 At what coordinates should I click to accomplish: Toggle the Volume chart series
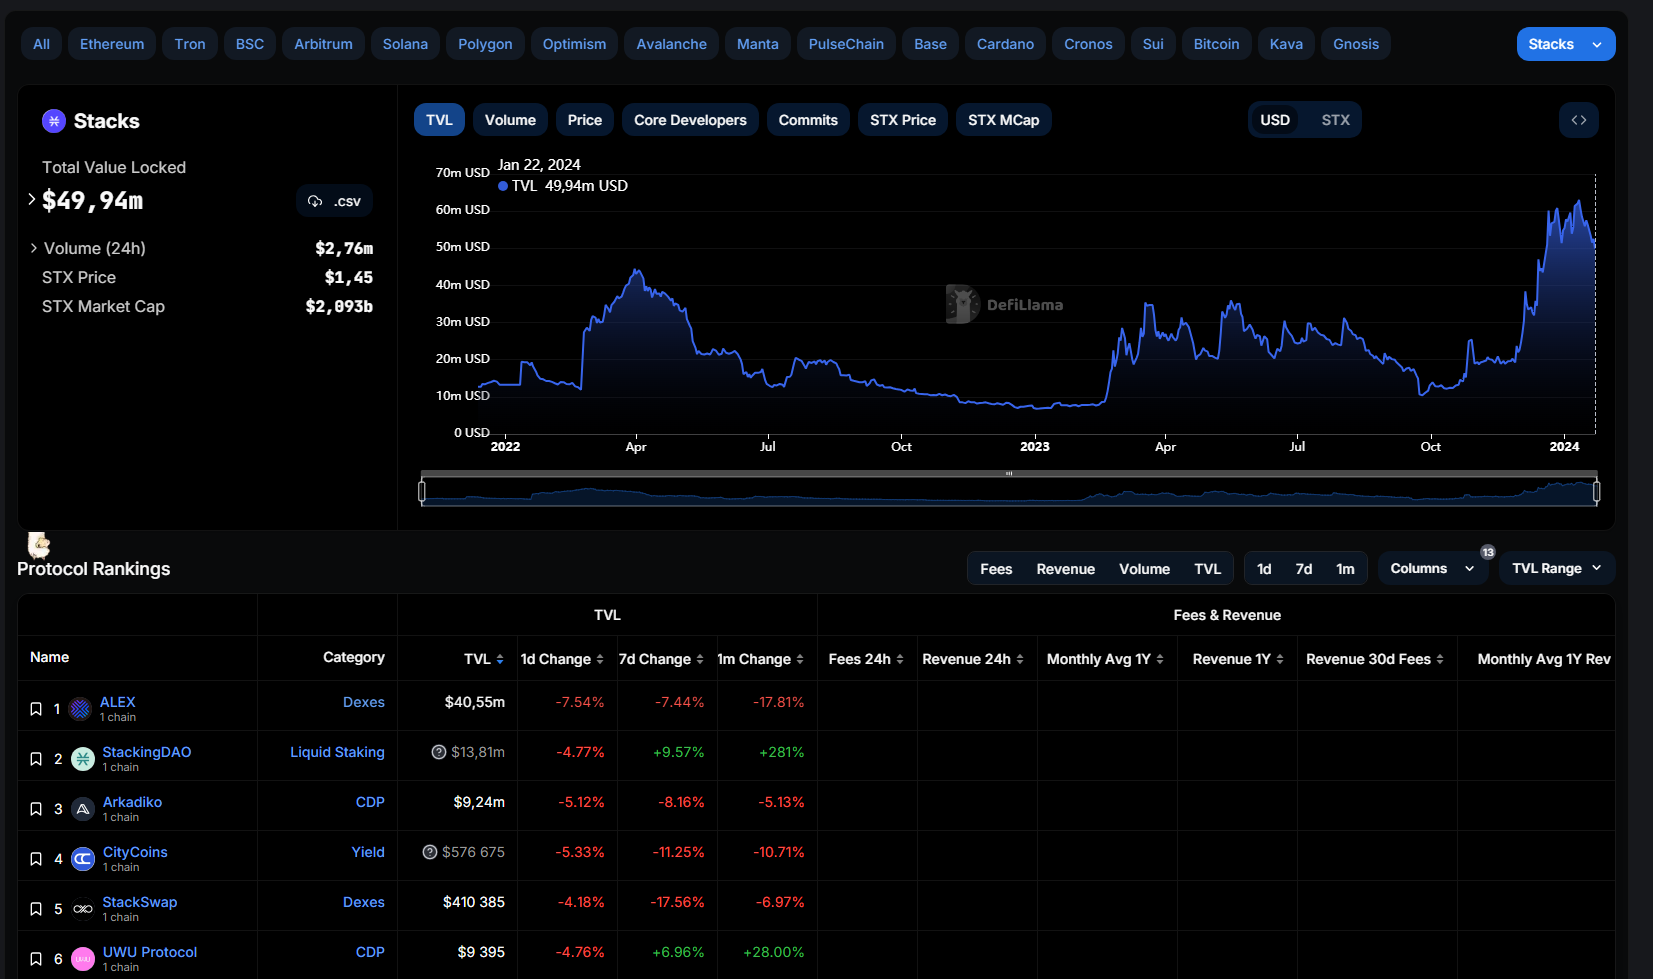tap(510, 120)
